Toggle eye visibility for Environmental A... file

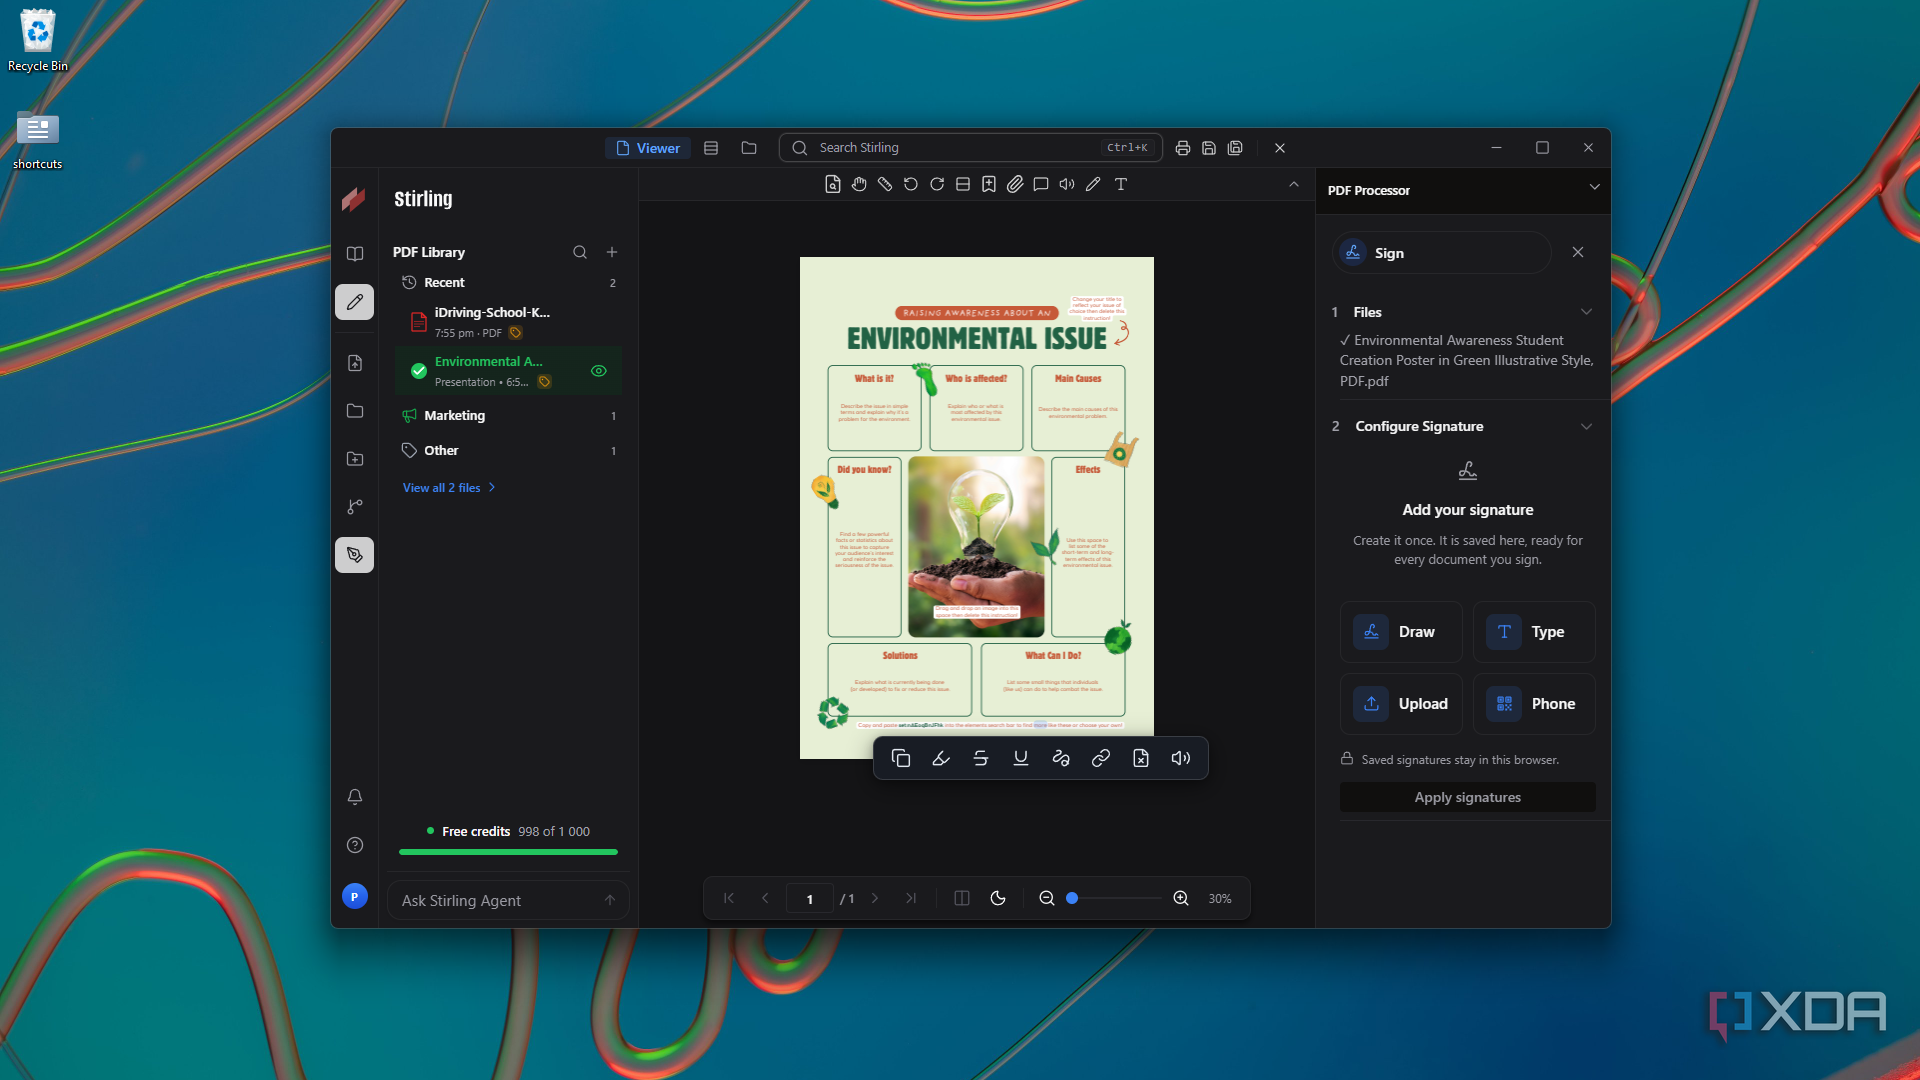(x=599, y=371)
